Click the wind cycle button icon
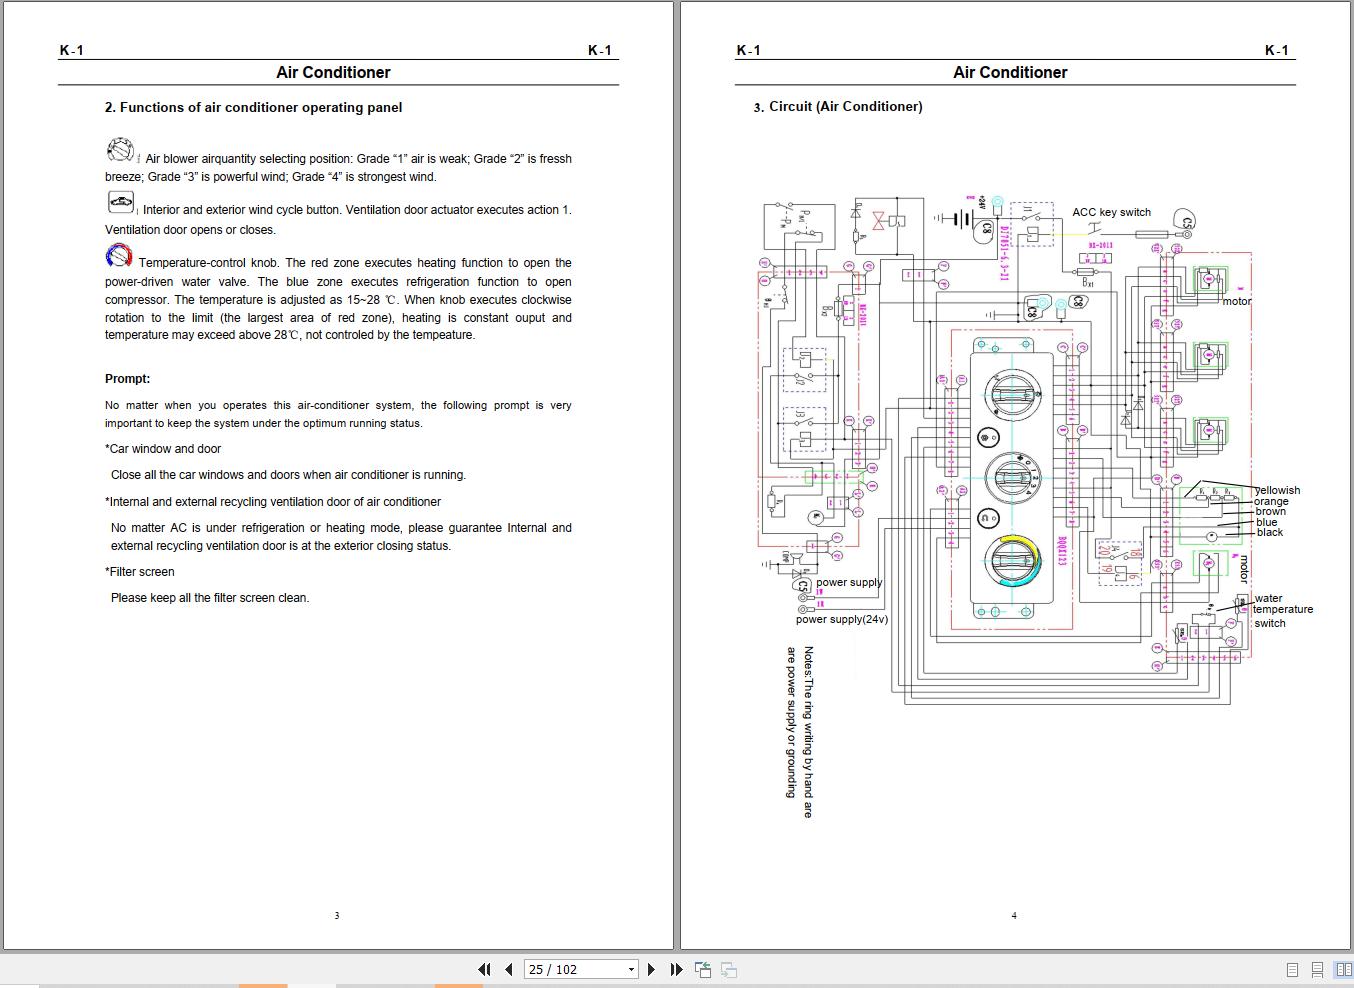Screen dimensions: 1354x988 tap(121, 203)
